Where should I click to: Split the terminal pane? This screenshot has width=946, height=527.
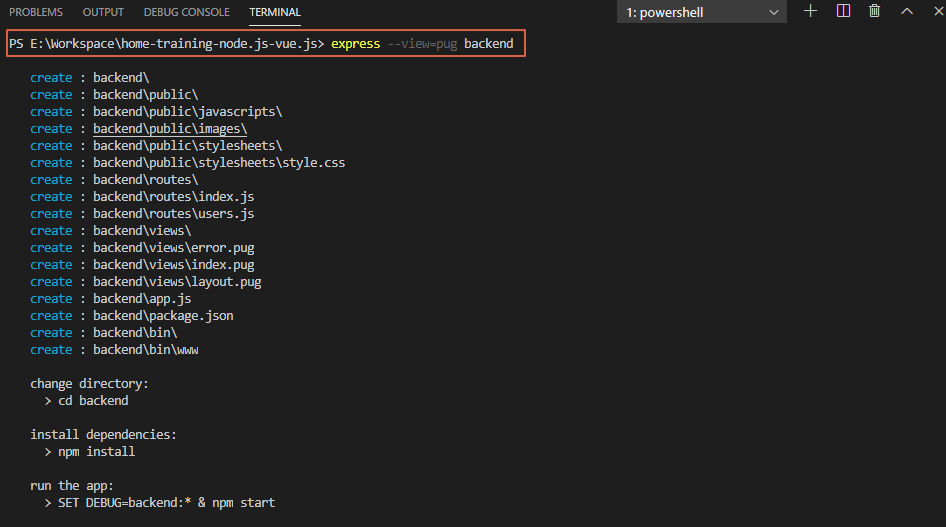click(843, 11)
